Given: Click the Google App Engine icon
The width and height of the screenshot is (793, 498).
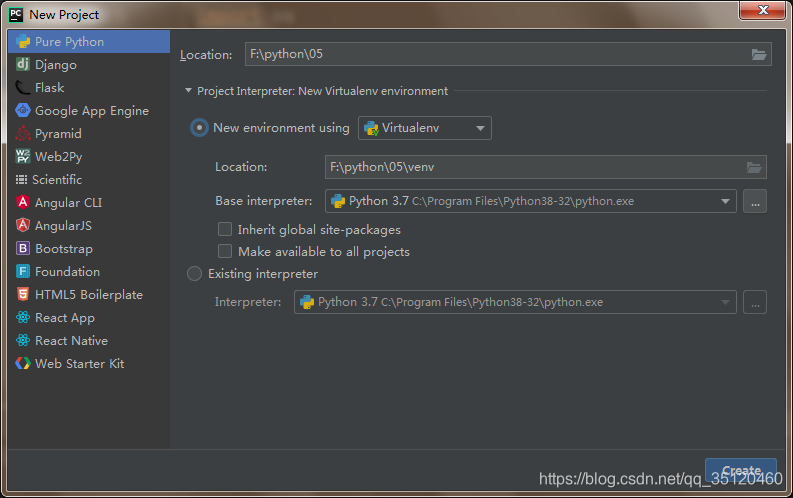Looking at the screenshot, I should tap(23, 110).
